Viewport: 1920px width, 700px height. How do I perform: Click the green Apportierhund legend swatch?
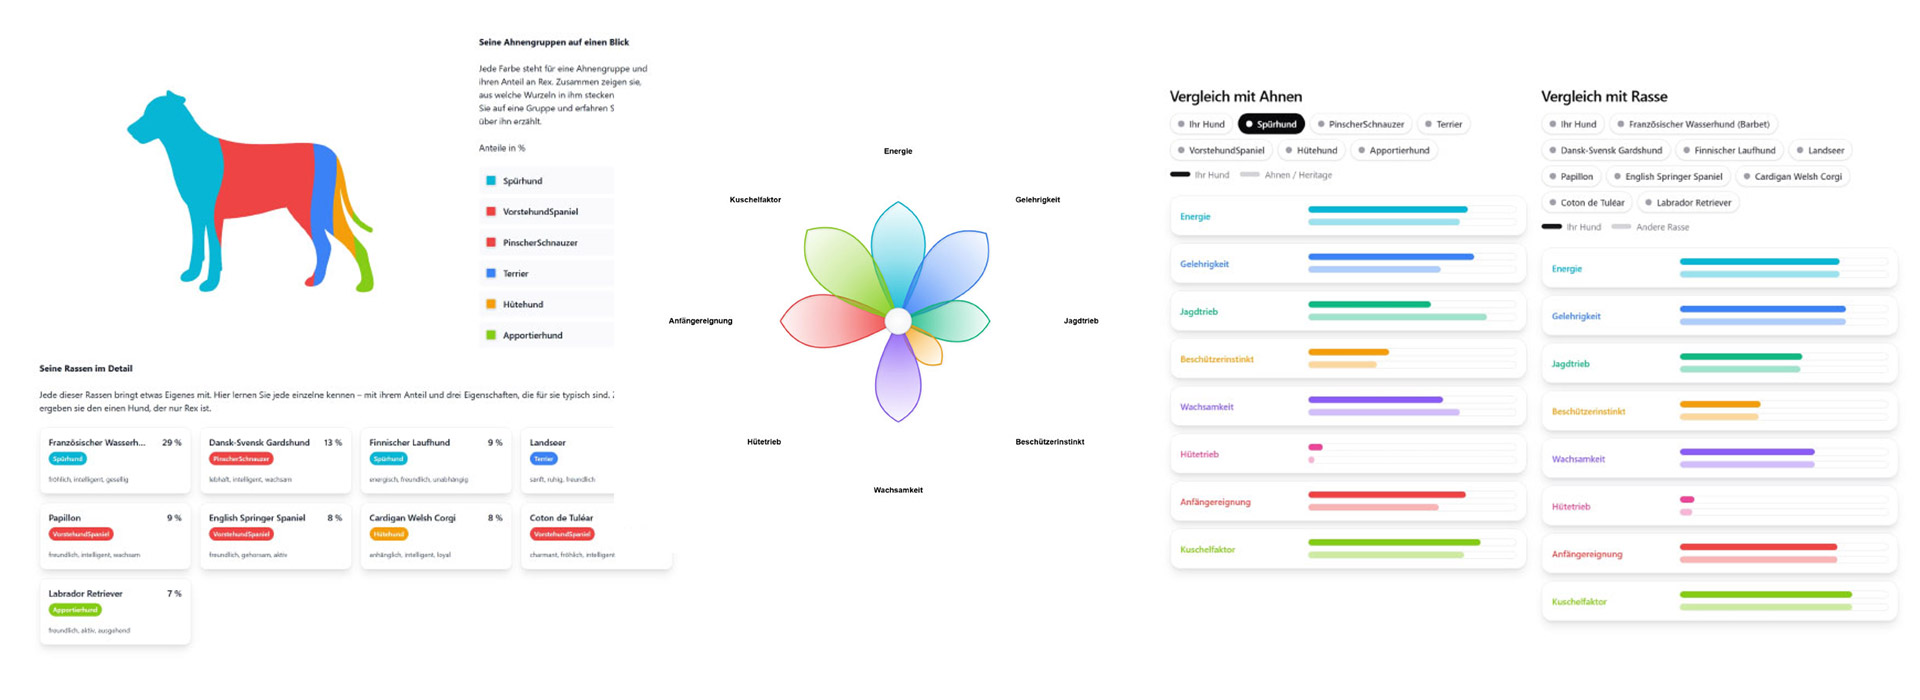(x=491, y=335)
